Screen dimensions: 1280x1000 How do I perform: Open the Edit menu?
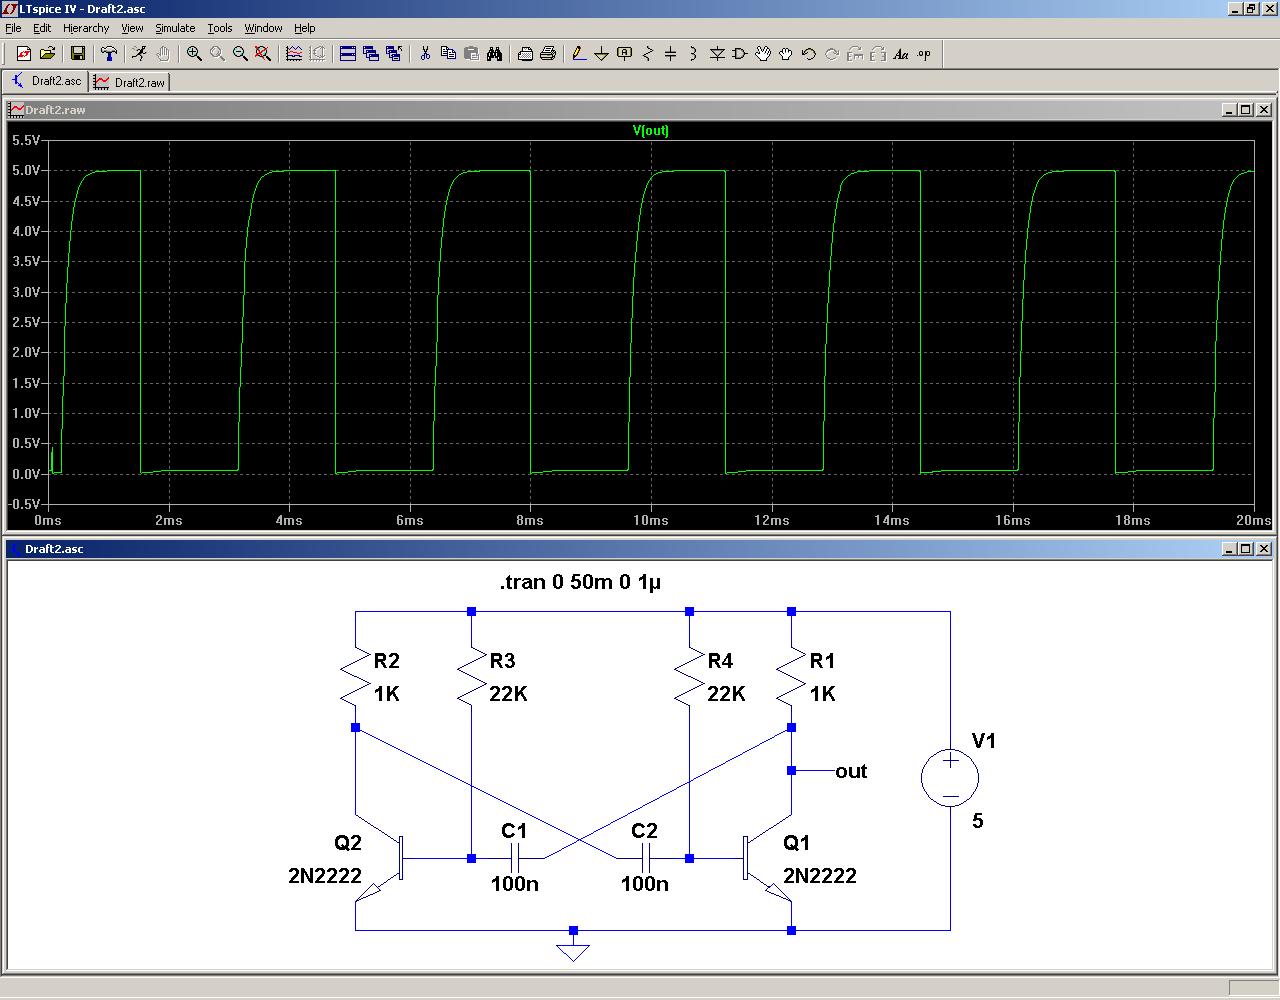pos(42,28)
